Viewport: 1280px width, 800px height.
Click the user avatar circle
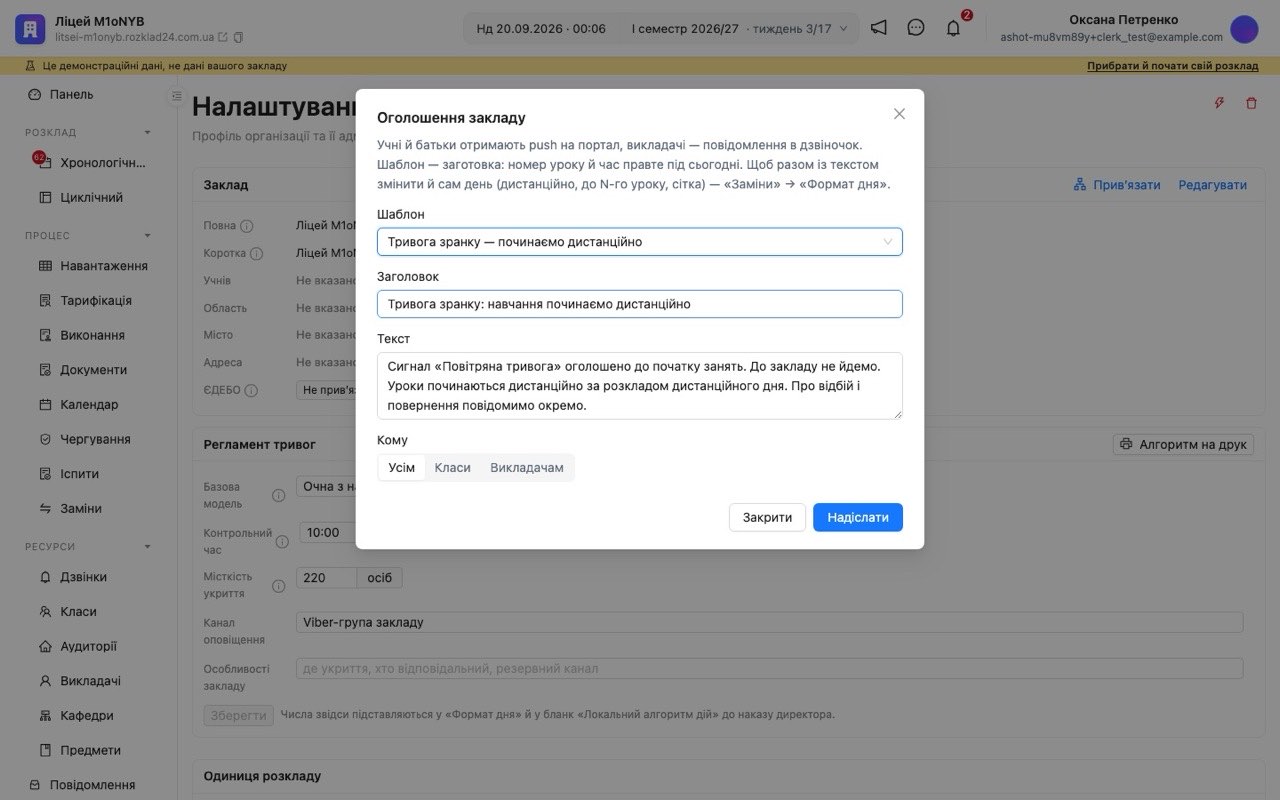1244,29
